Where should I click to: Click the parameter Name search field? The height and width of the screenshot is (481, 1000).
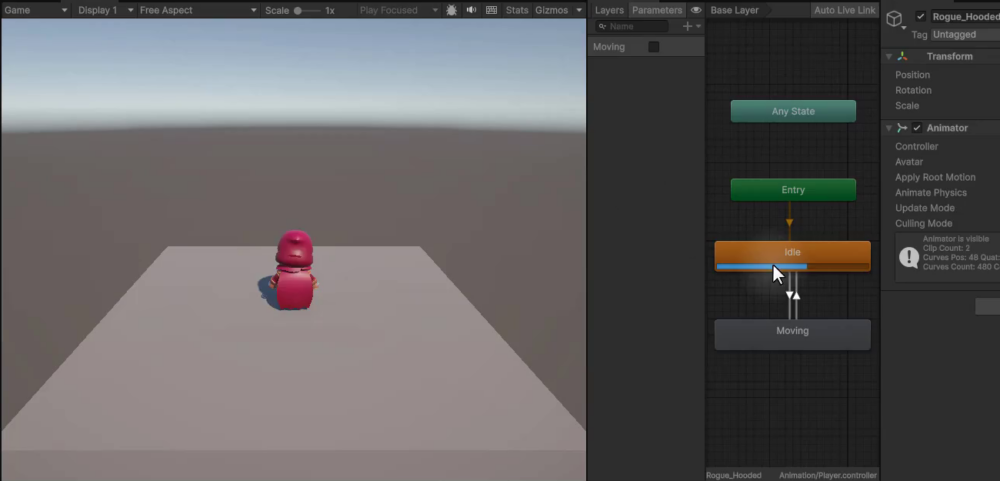631,26
